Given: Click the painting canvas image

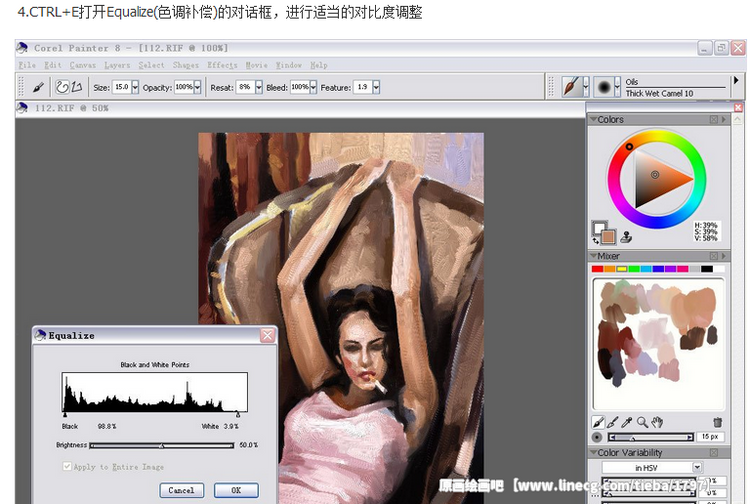Looking at the screenshot, I should [341, 318].
